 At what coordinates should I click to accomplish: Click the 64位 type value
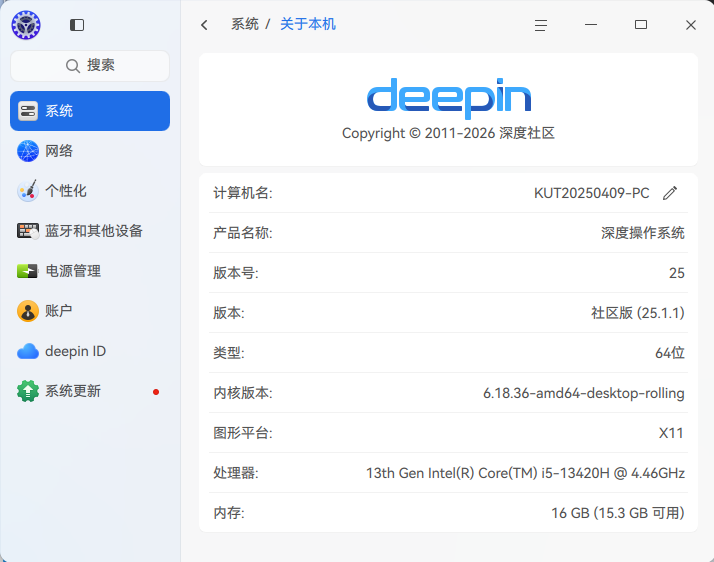[670, 353]
